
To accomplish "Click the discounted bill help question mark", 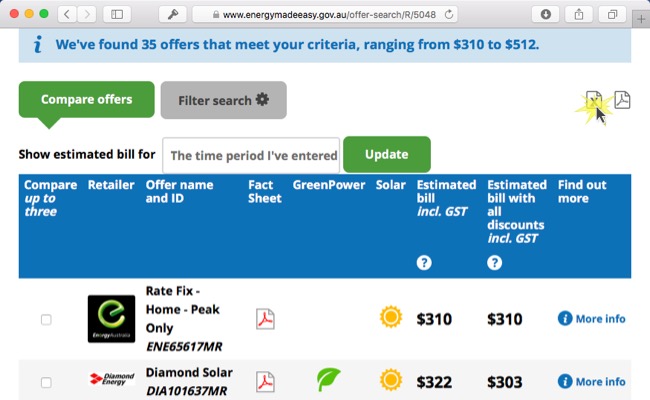I will 495,262.
